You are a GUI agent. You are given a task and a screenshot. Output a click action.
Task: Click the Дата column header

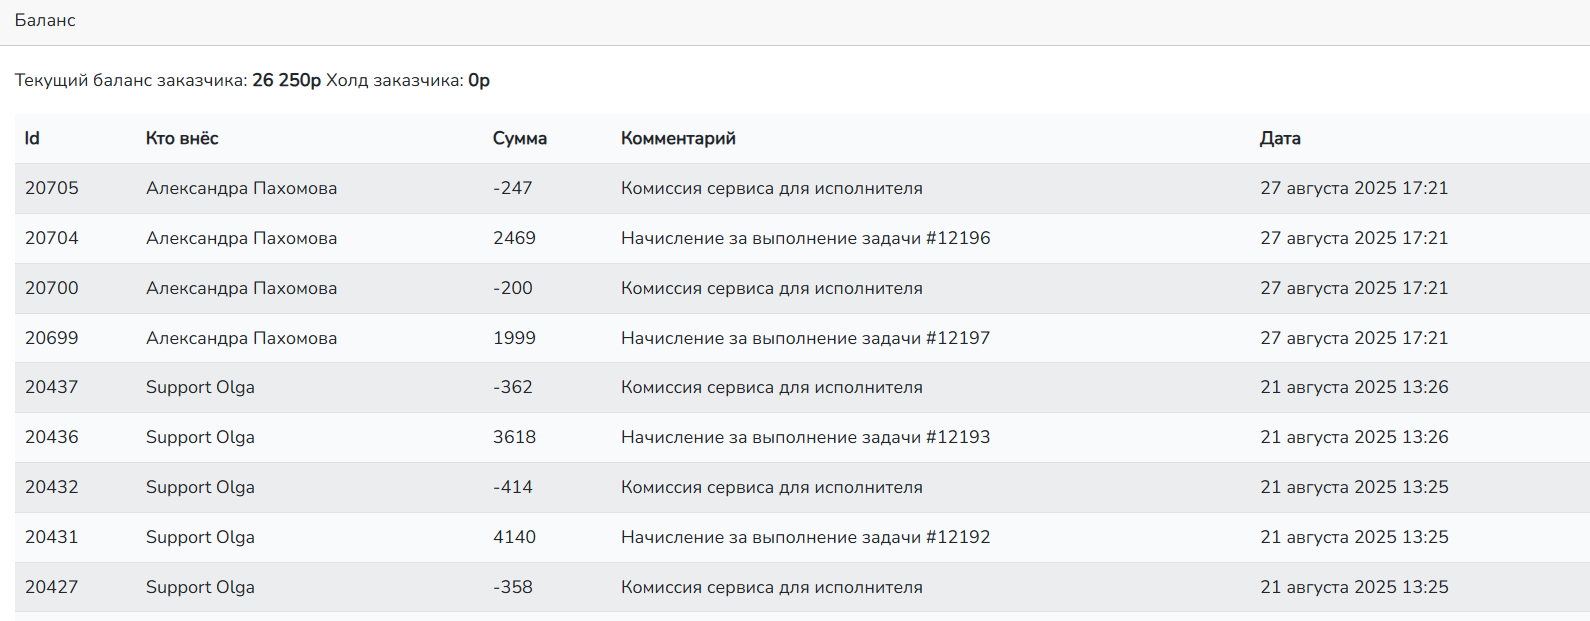point(1280,138)
